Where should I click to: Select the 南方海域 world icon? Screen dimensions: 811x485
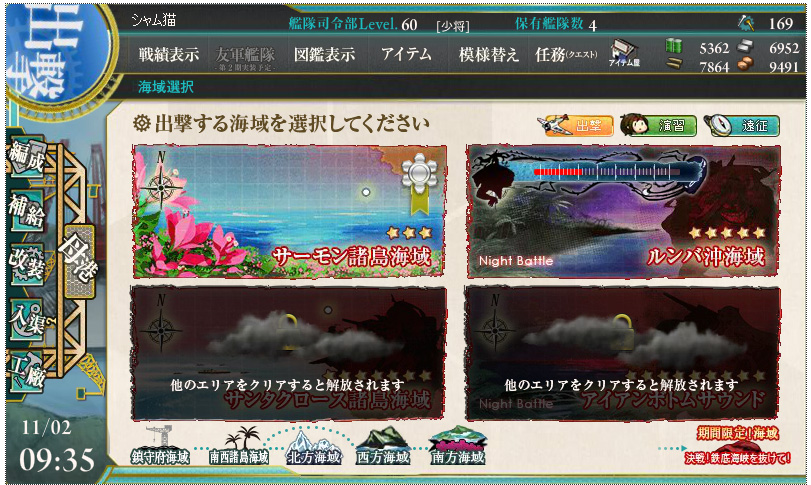458,446
